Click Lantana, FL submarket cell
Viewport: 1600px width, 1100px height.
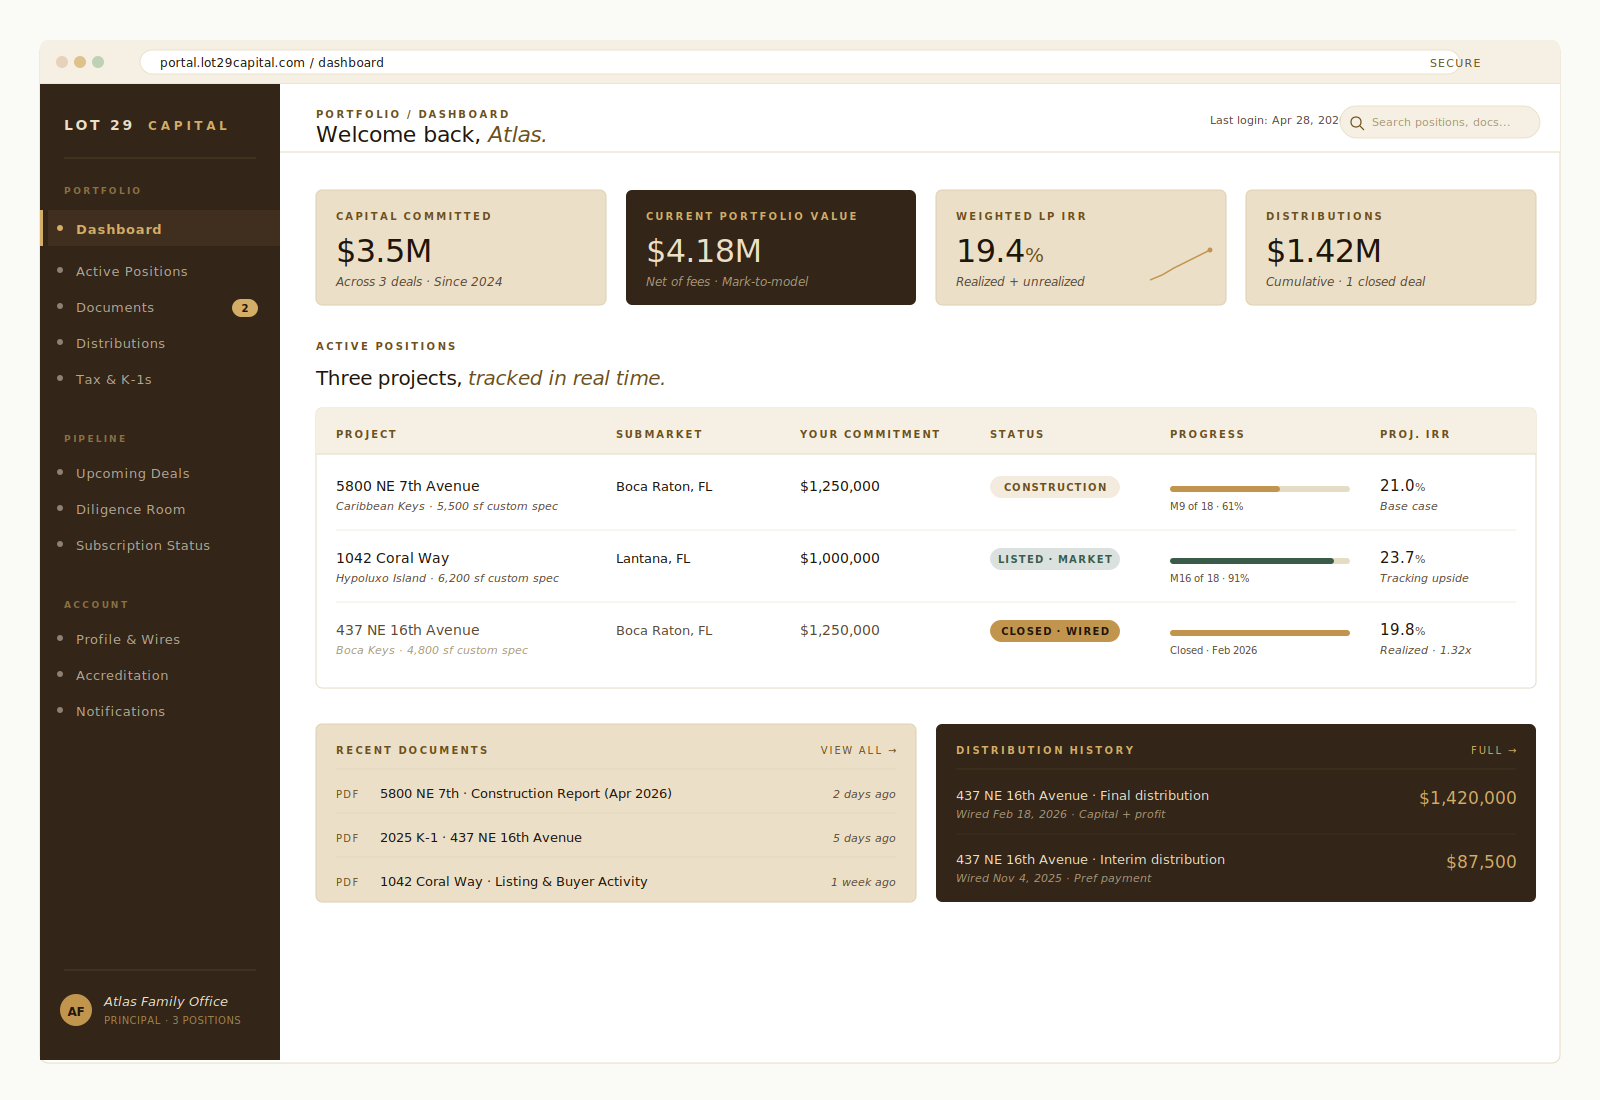[653, 558]
